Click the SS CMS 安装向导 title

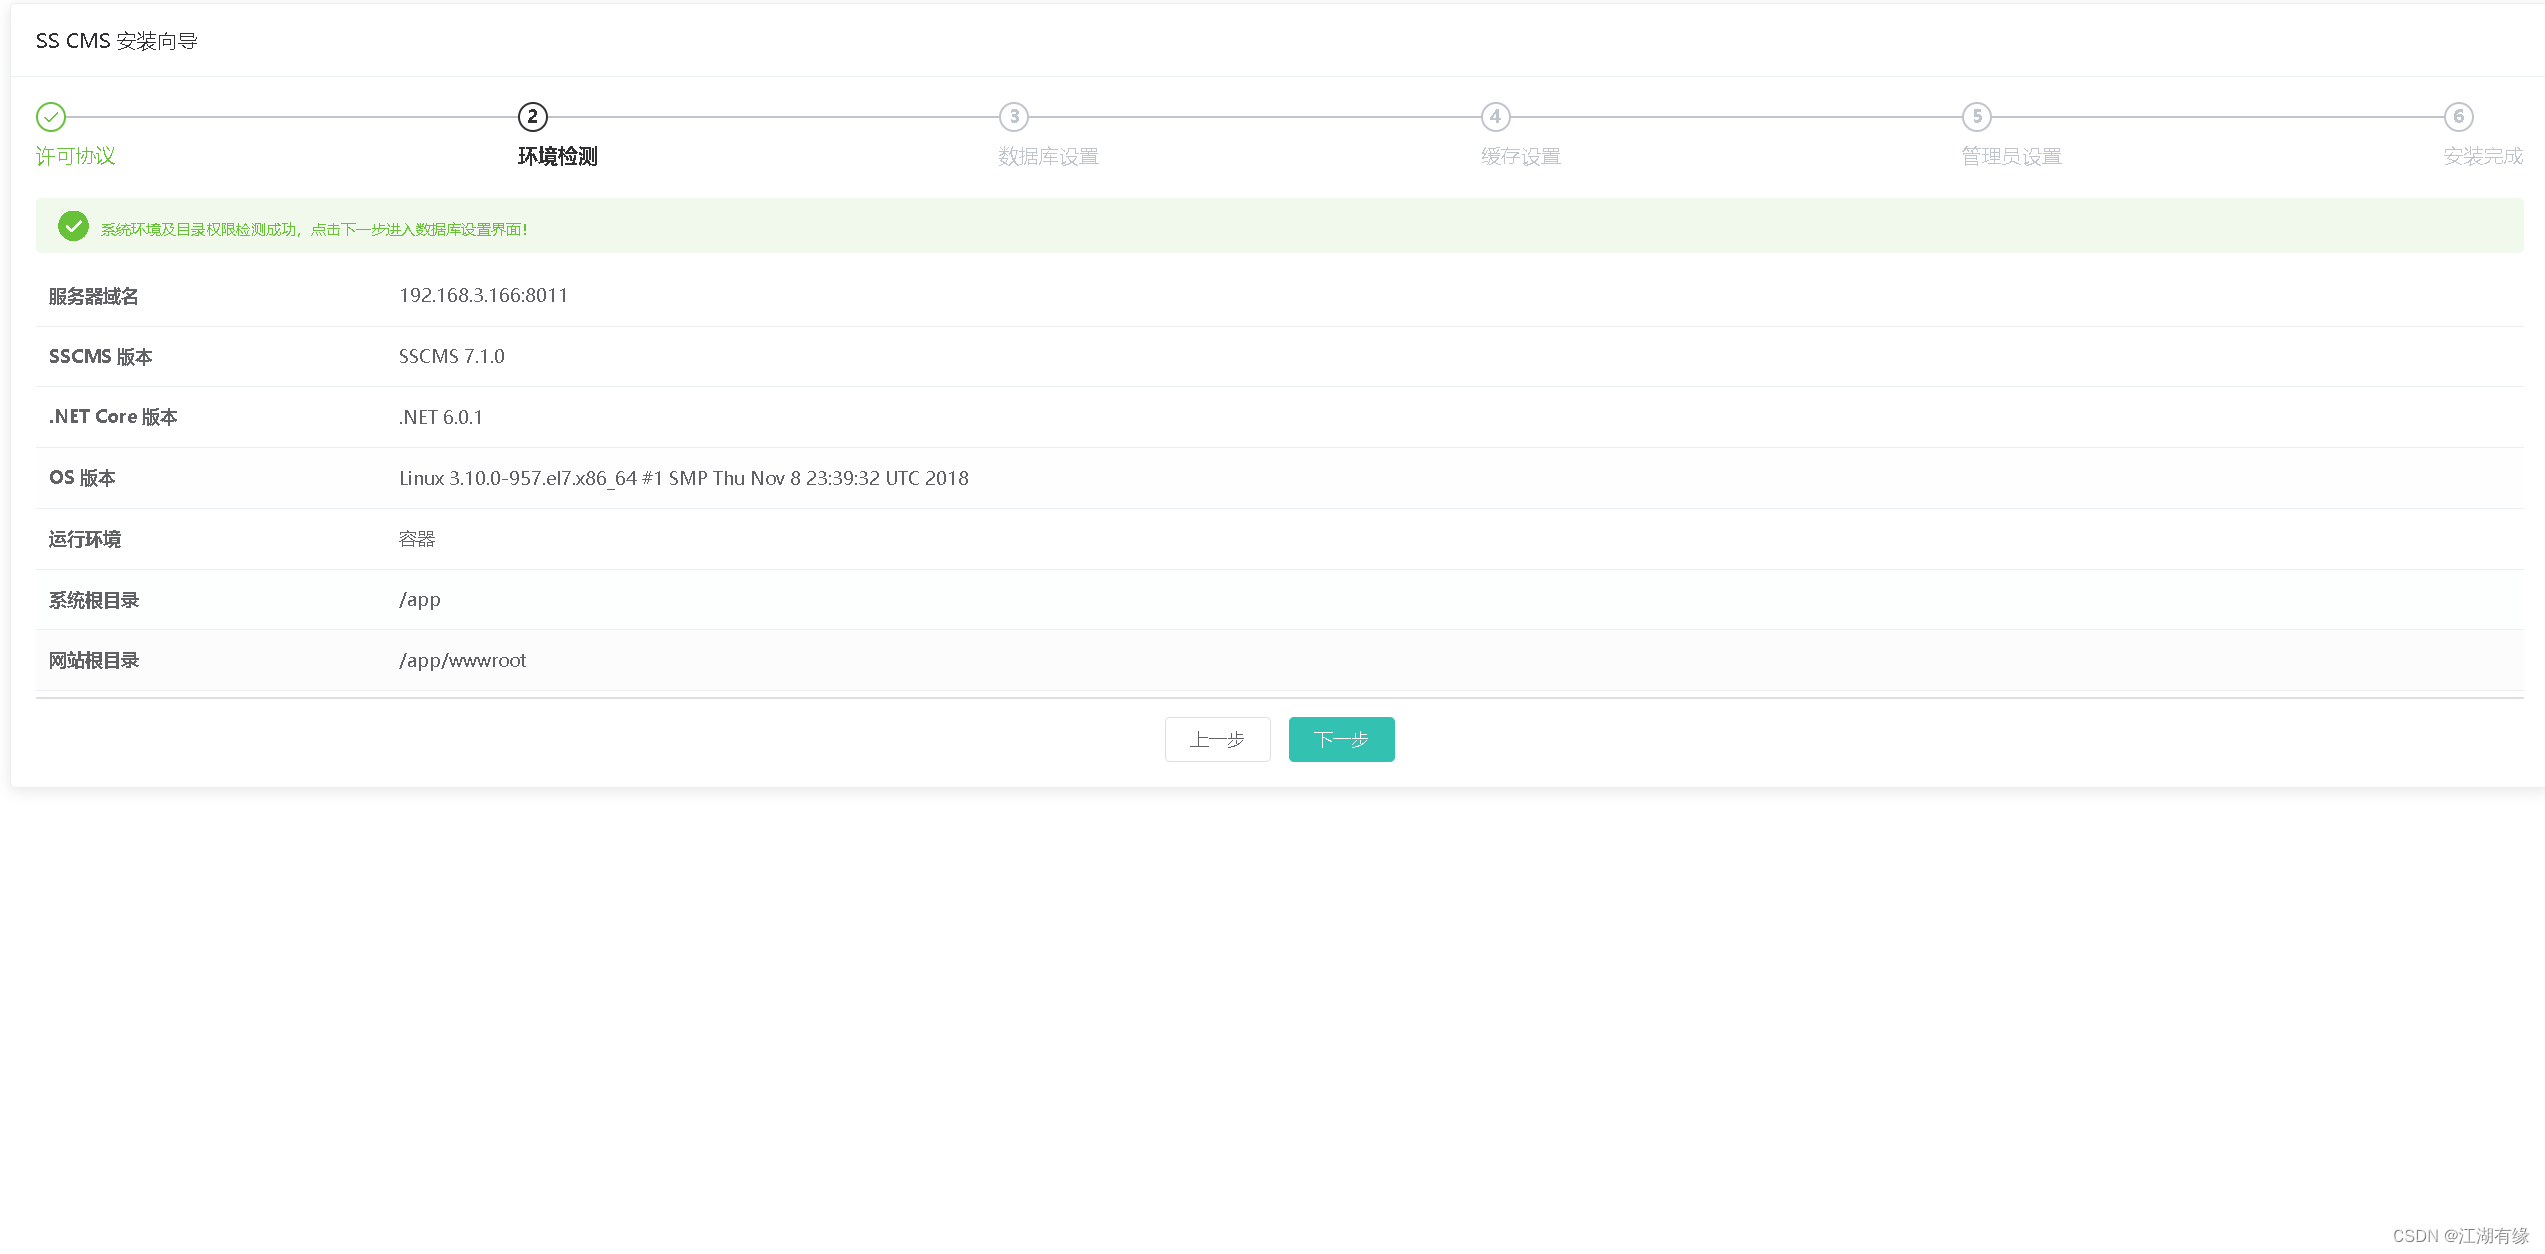click(117, 41)
